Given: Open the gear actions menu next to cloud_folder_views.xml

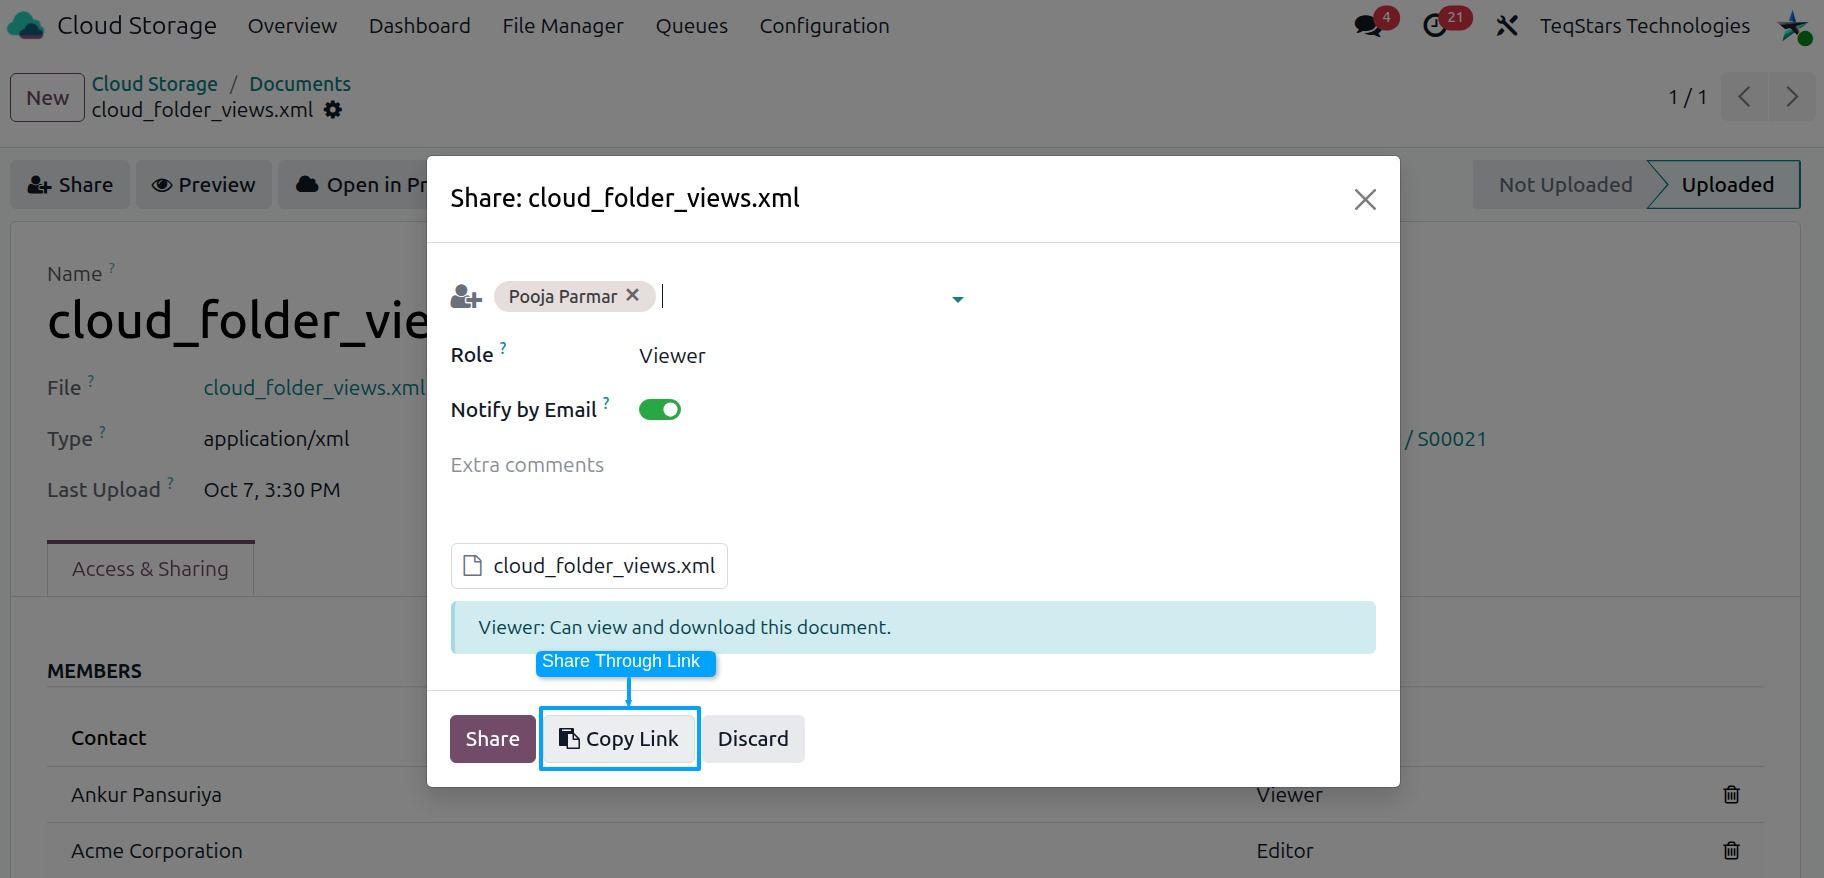Looking at the screenshot, I should tap(333, 110).
